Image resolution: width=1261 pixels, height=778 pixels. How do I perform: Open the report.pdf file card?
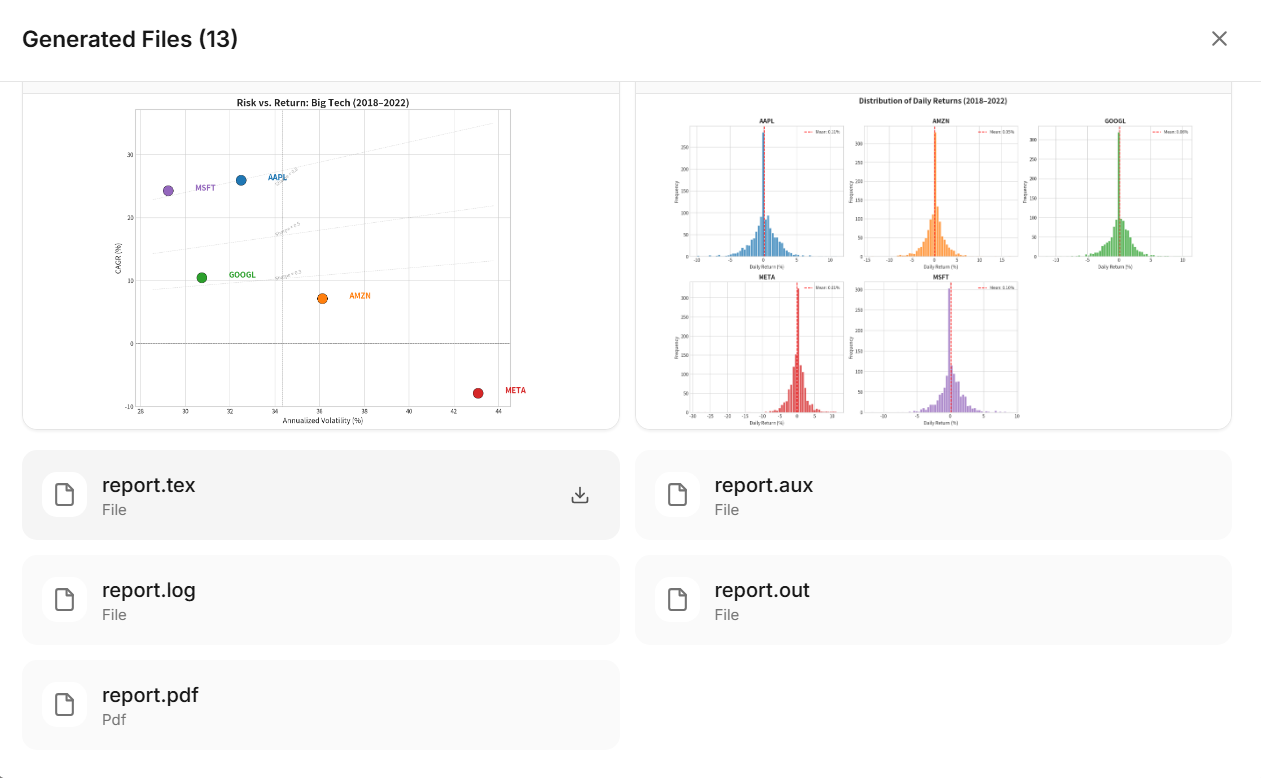tap(321, 705)
